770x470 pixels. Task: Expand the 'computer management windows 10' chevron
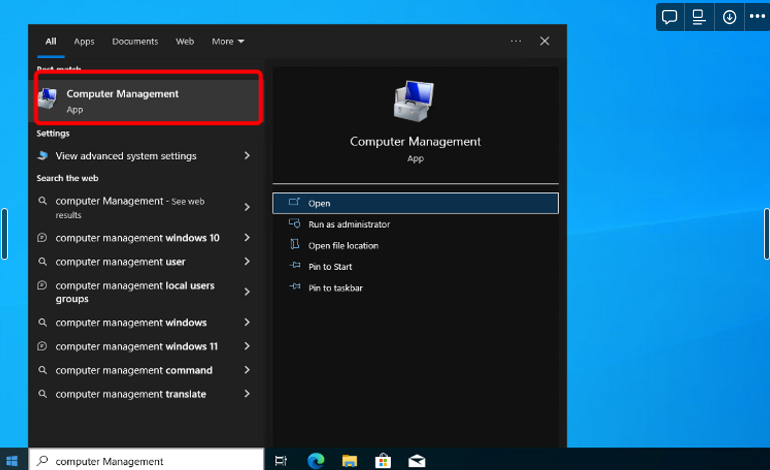[247, 238]
